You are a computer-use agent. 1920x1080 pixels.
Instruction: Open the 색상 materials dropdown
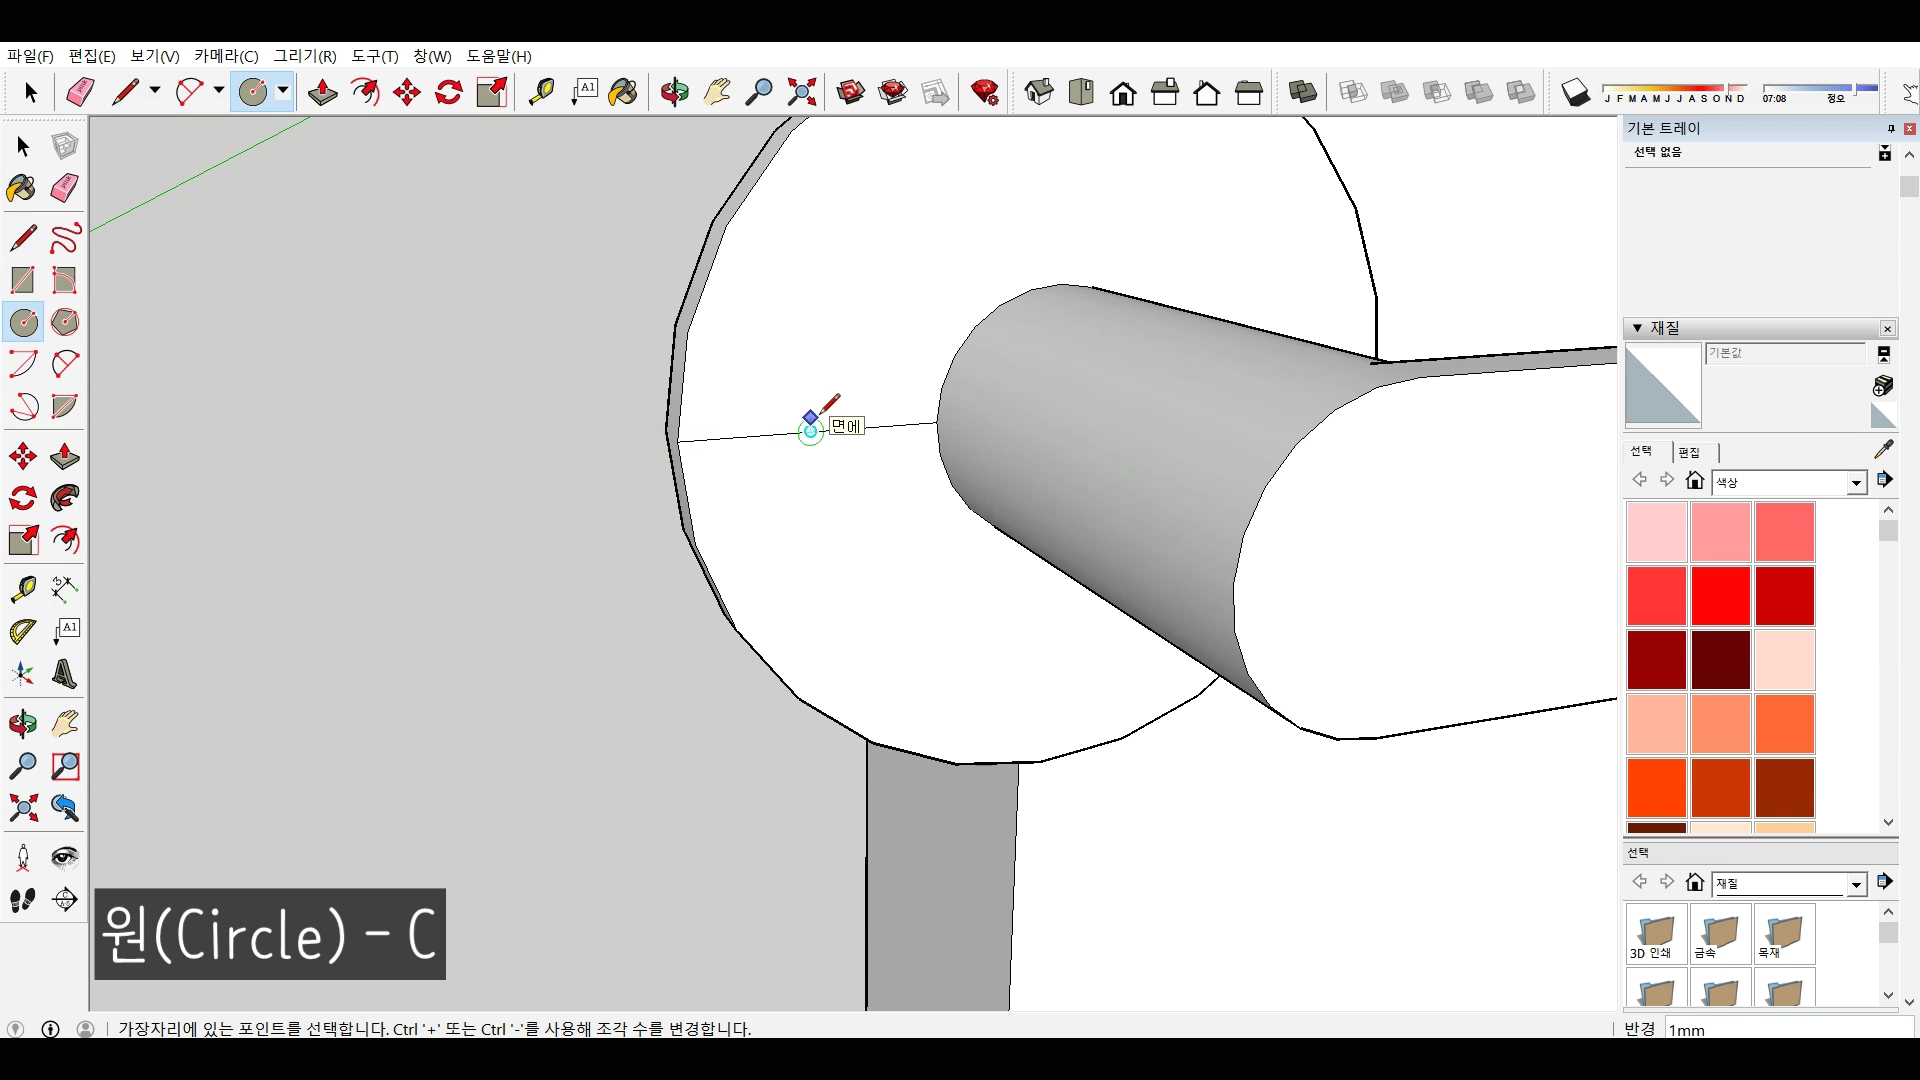pos(1856,483)
